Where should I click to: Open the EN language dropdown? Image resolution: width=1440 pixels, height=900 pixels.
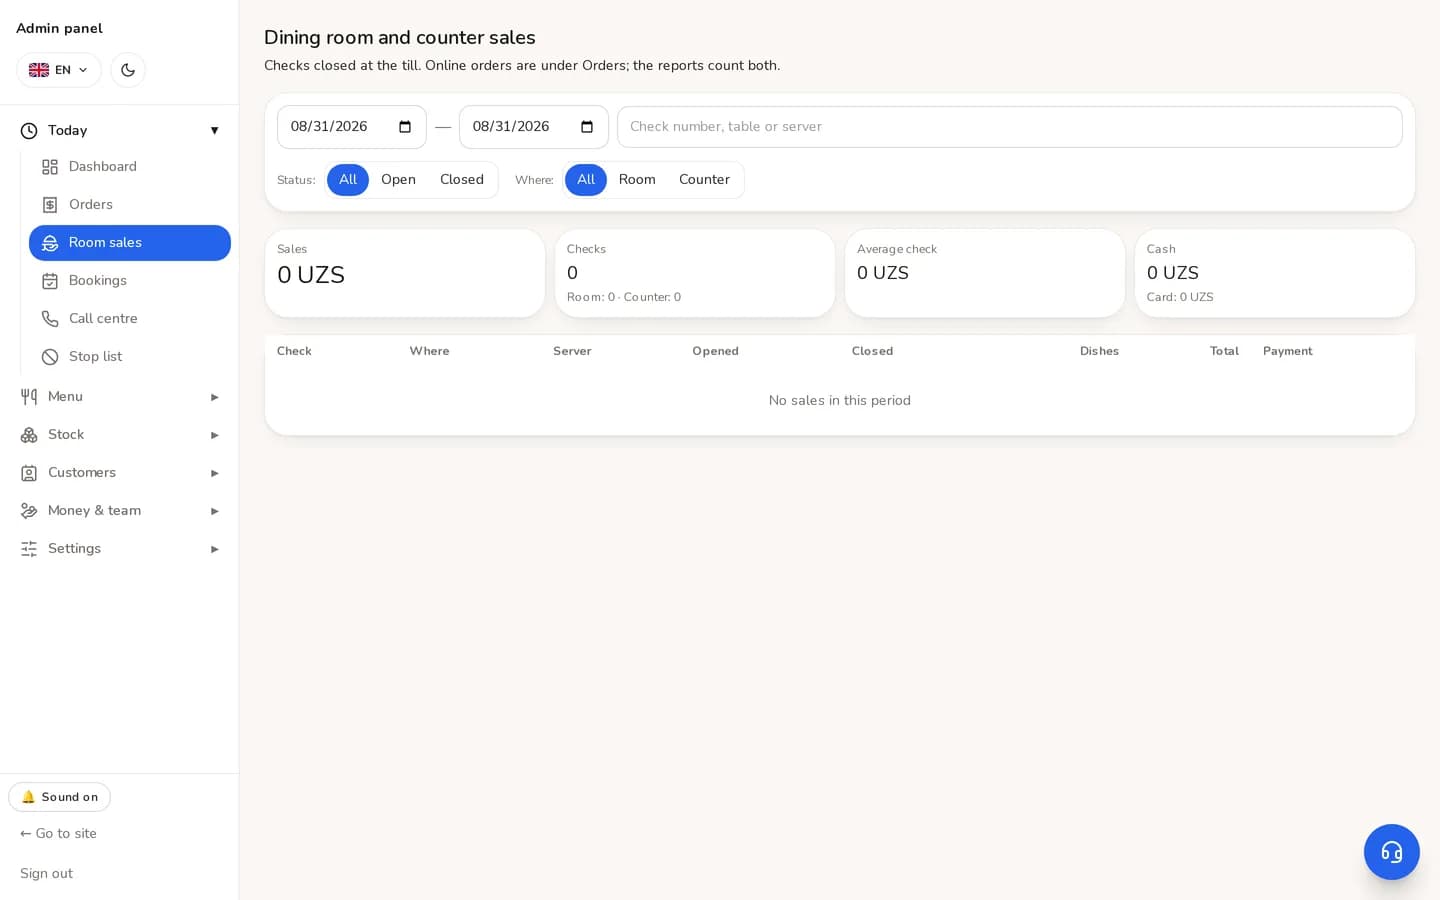(x=59, y=70)
